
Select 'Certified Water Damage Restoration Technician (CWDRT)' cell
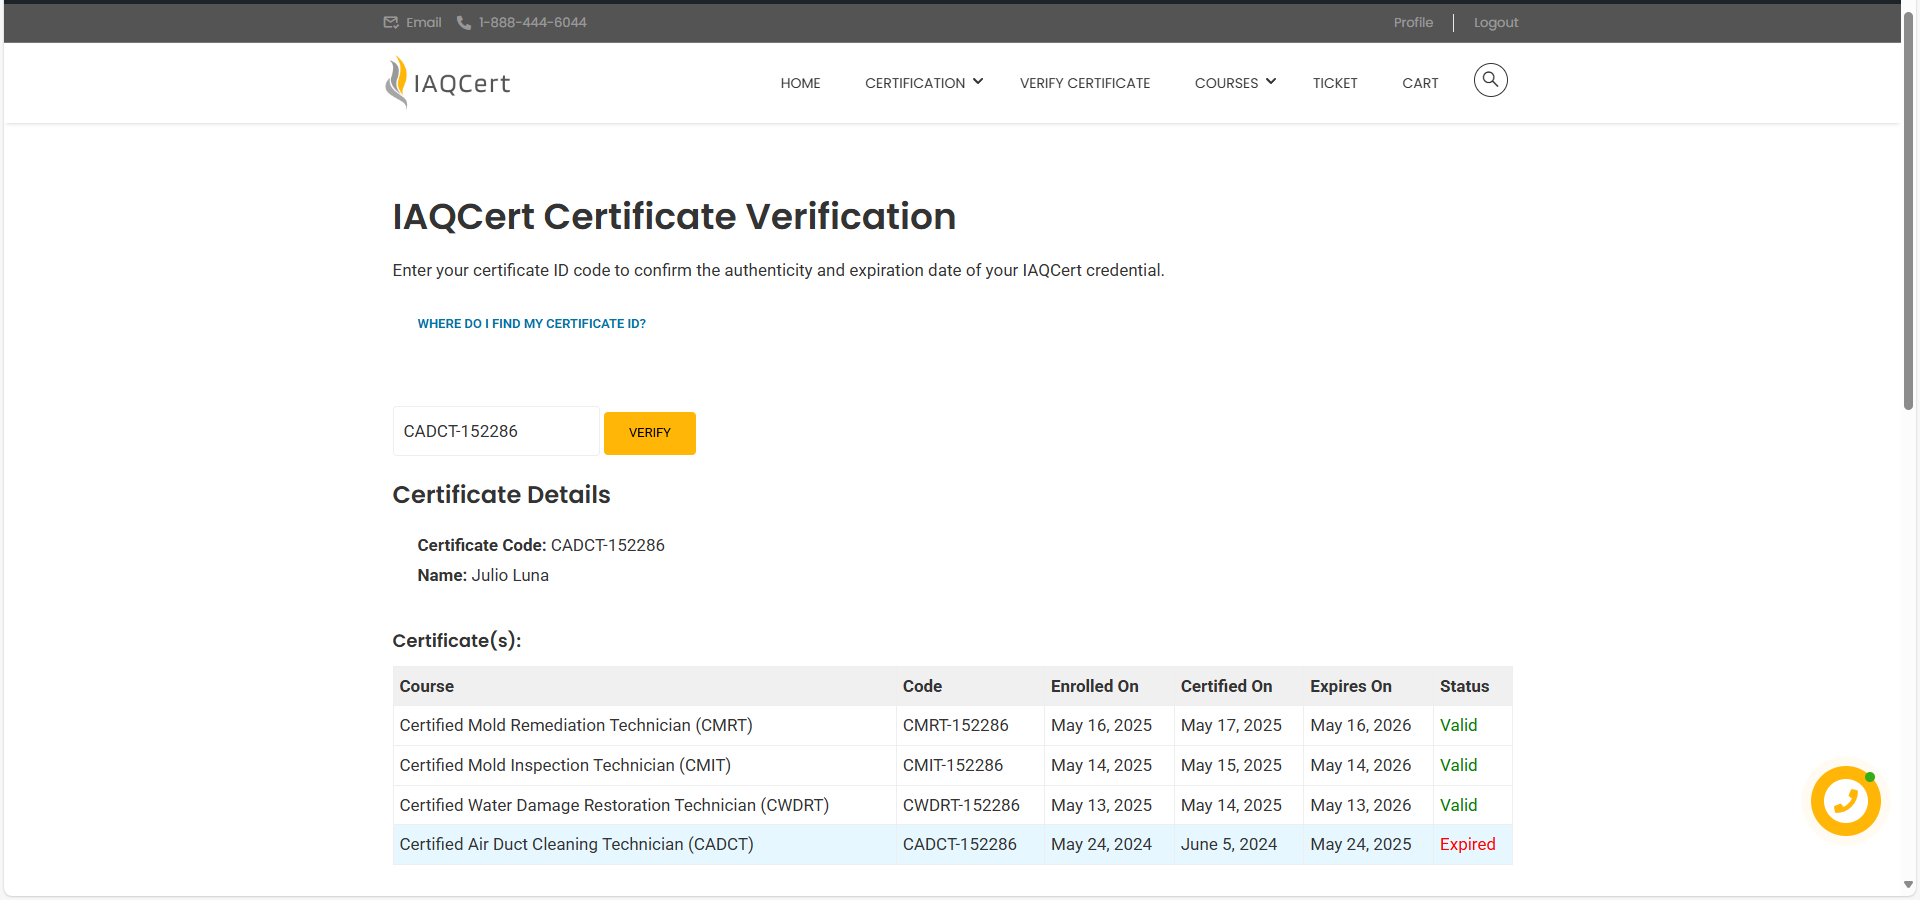(644, 805)
